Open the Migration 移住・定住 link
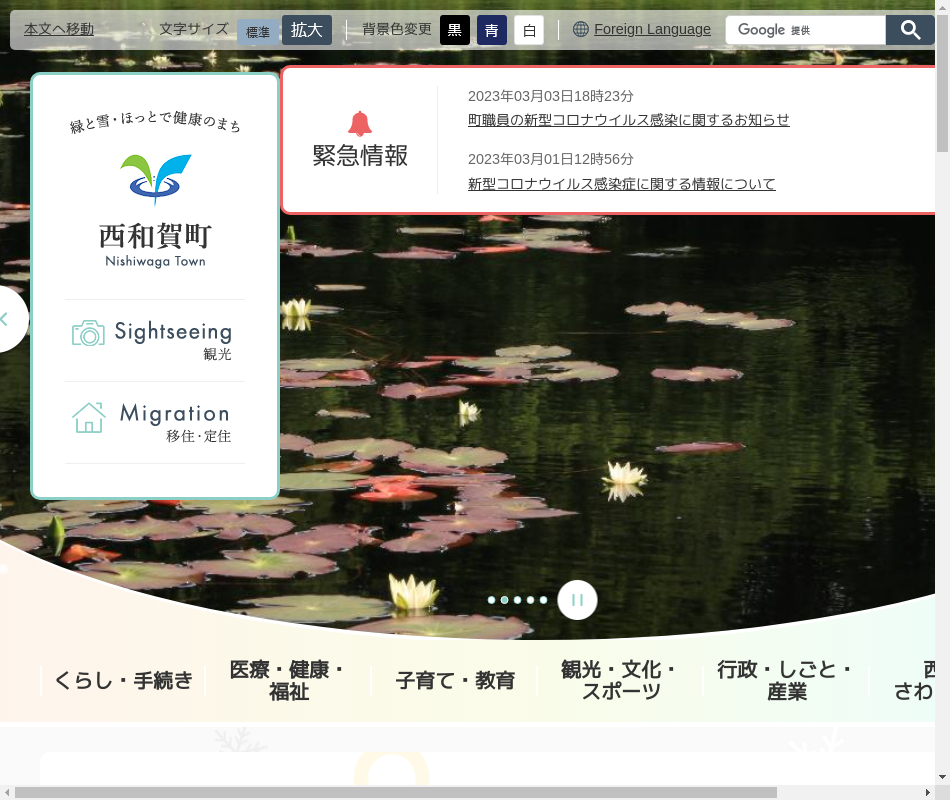 click(154, 422)
